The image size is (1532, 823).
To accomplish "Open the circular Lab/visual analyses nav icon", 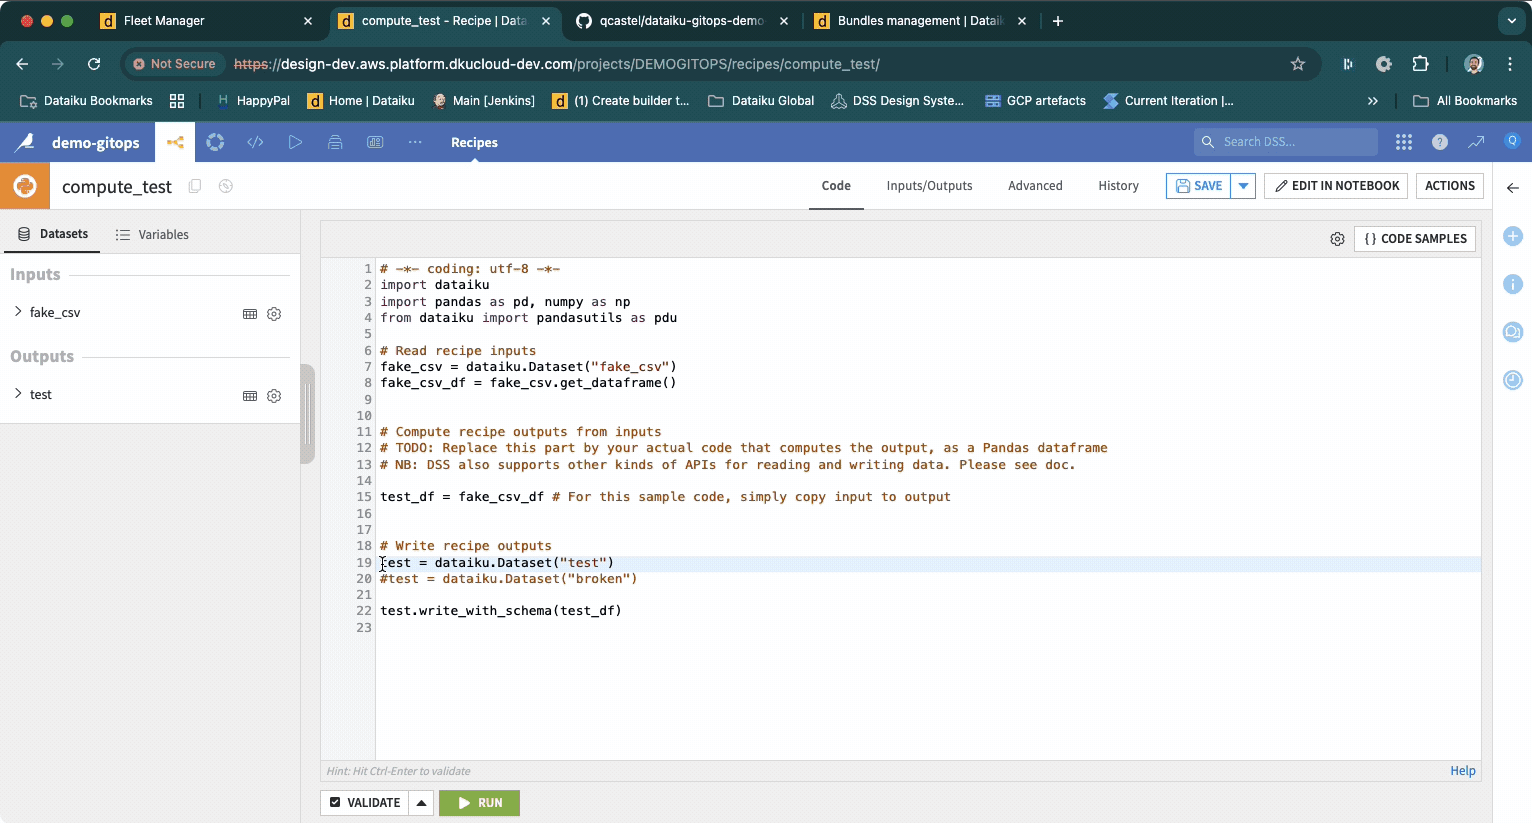I will (x=215, y=142).
